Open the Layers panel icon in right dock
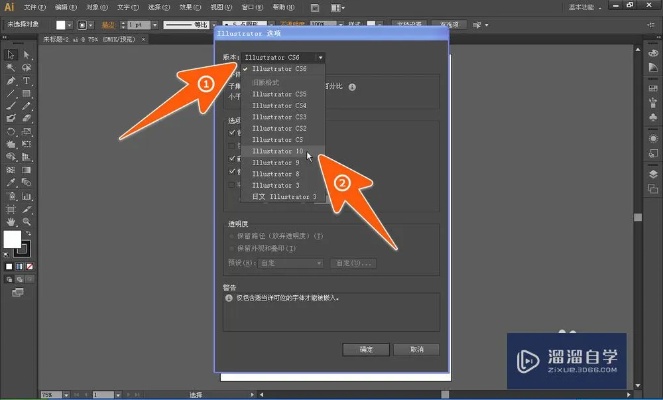 (653, 174)
